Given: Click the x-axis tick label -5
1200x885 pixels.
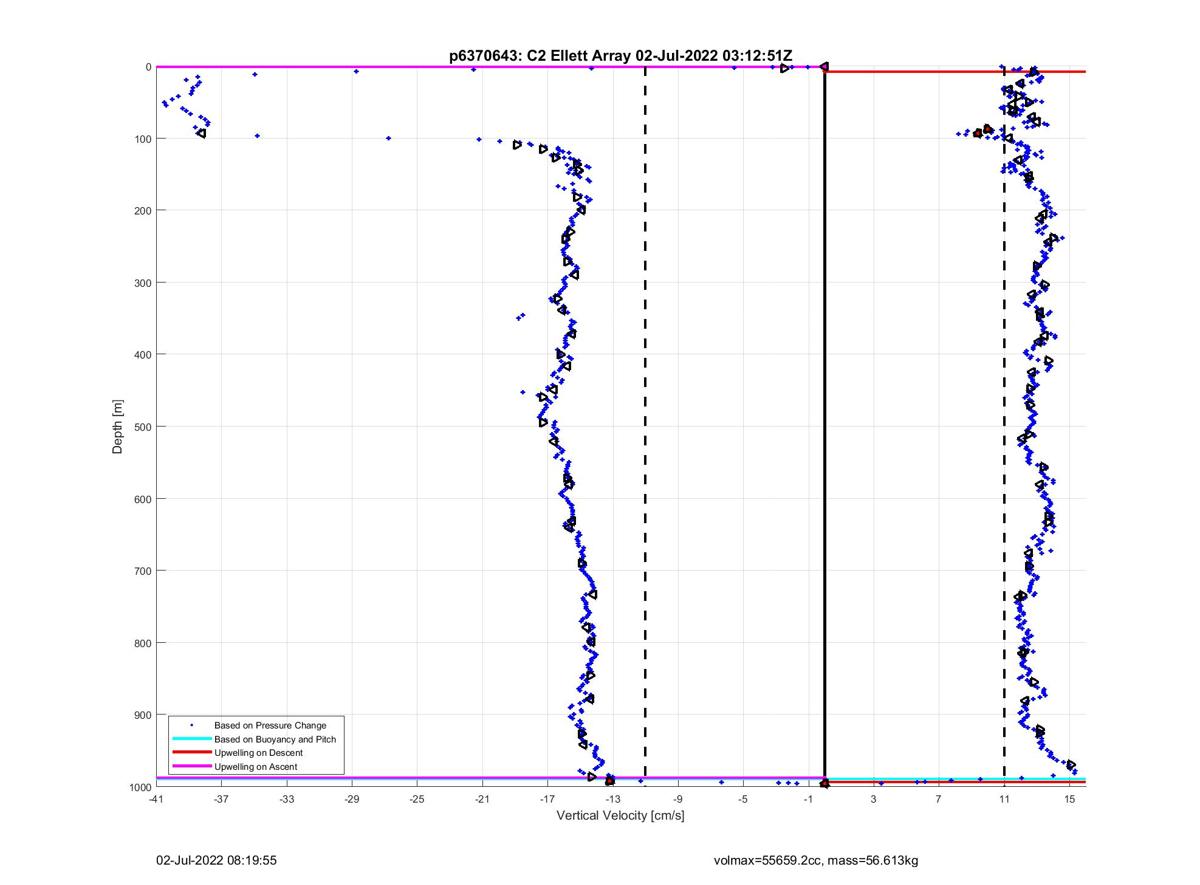Looking at the screenshot, I should [x=743, y=799].
